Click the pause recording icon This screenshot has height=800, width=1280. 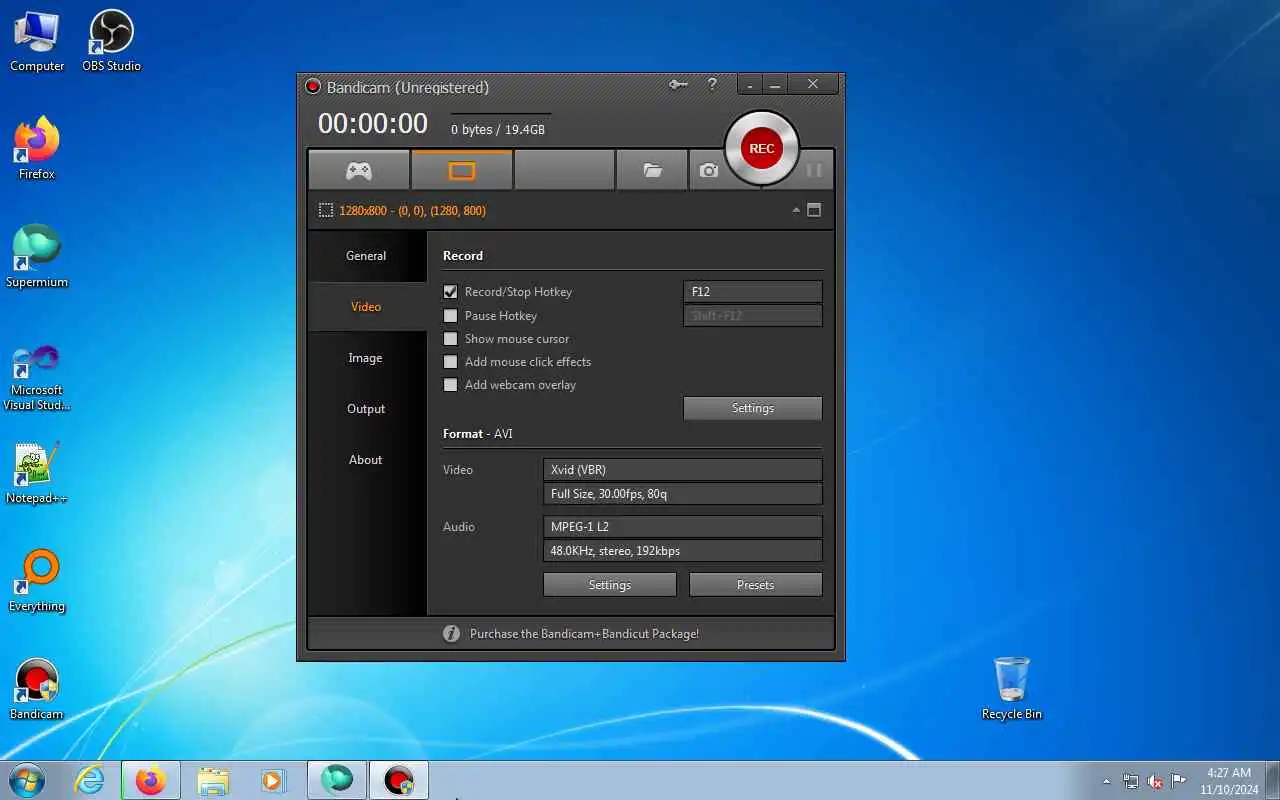tap(814, 170)
